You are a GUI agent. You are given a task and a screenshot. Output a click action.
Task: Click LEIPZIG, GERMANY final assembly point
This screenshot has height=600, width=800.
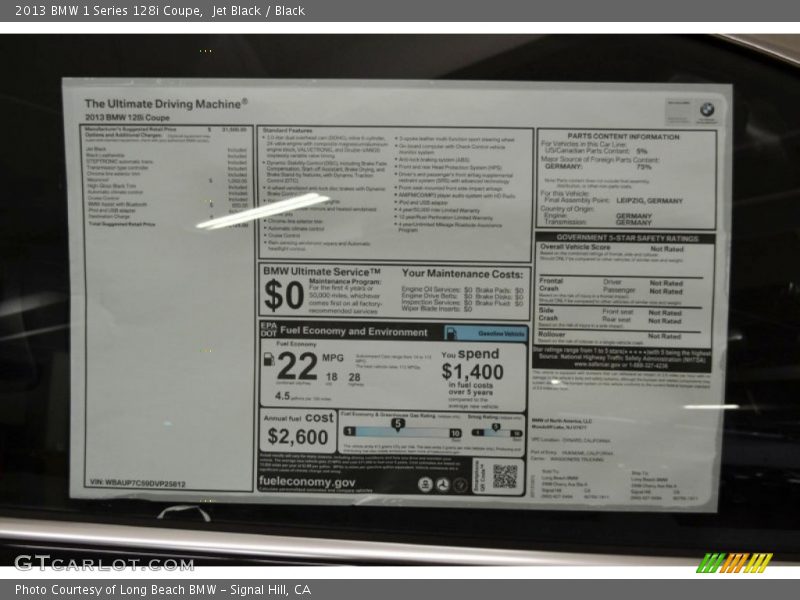tap(649, 201)
